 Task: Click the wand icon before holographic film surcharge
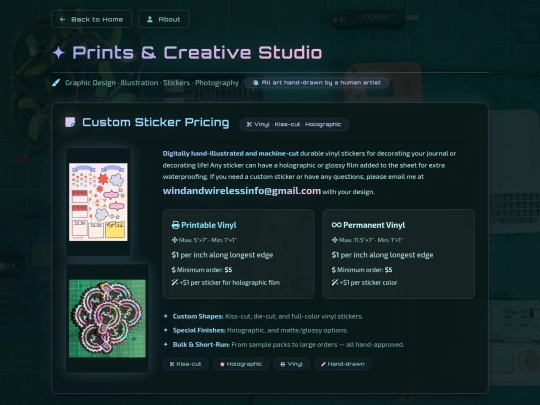coord(175,283)
